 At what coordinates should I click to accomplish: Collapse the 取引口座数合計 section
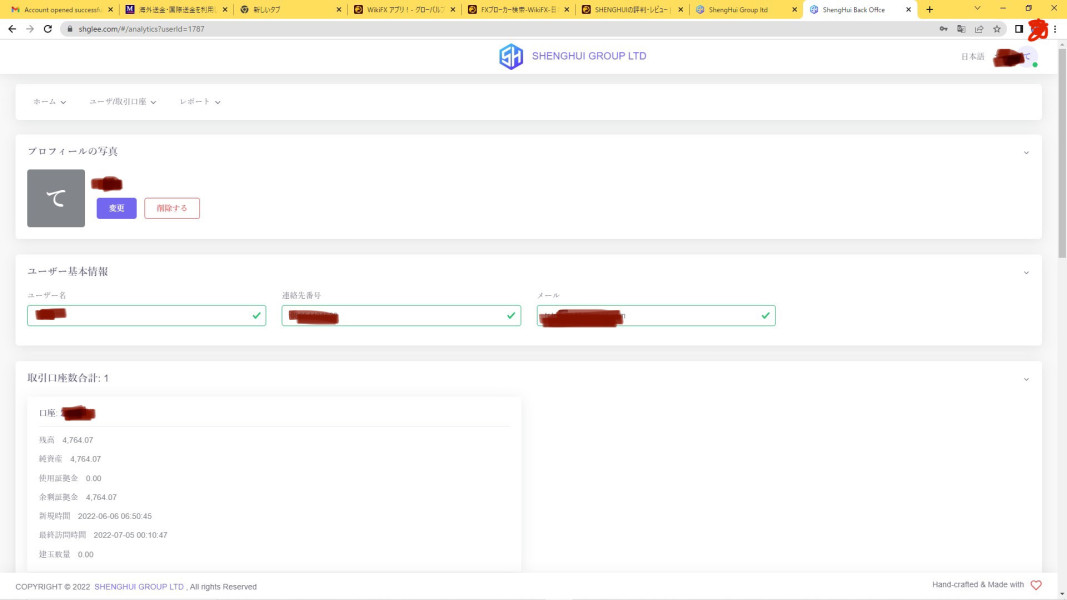[x=1026, y=380]
